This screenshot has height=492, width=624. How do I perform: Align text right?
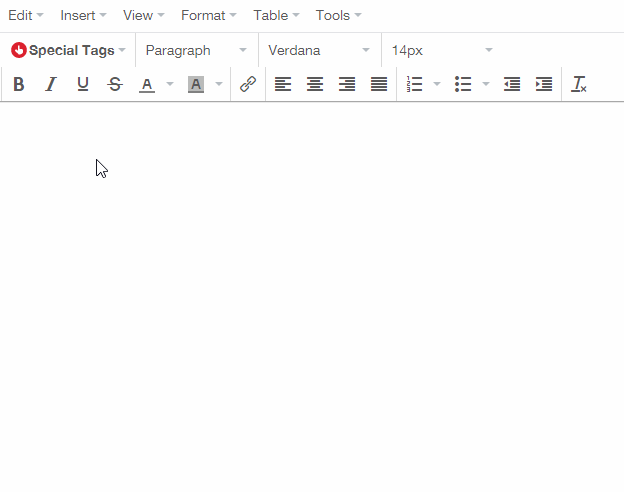tap(347, 84)
